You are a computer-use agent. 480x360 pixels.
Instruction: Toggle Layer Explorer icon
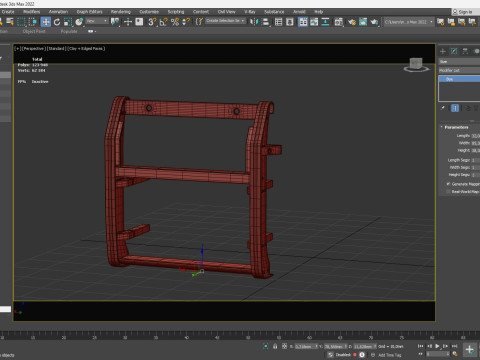(290, 22)
